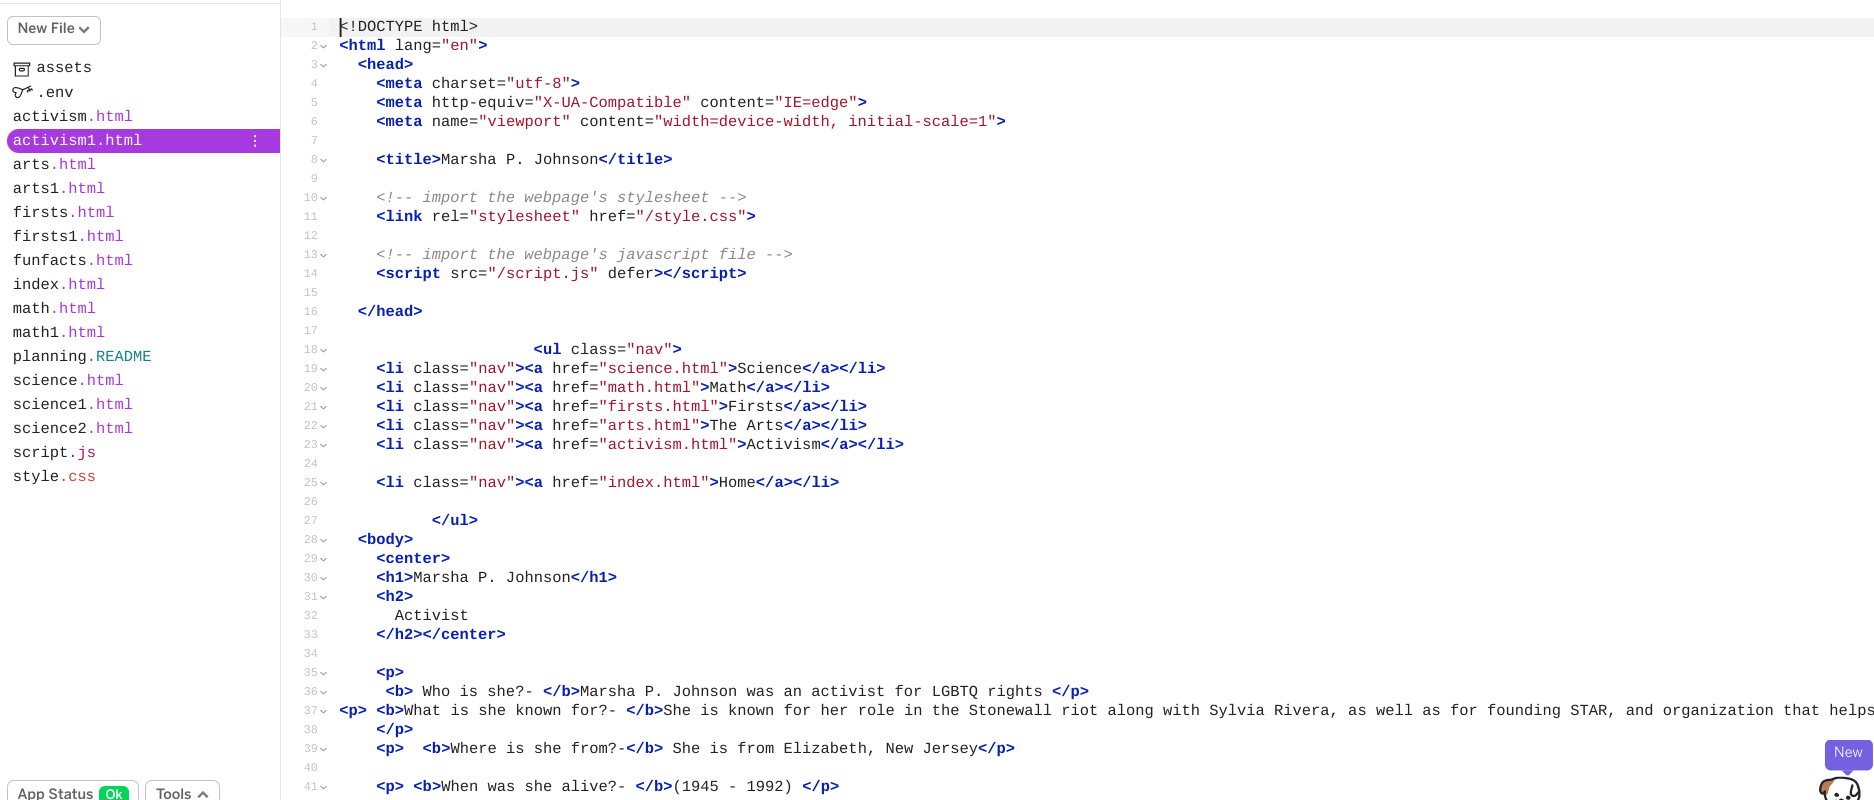This screenshot has height=800, width=1874.
Task: Click the closing </head> tag
Action: pyautogui.click(x=390, y=312)
